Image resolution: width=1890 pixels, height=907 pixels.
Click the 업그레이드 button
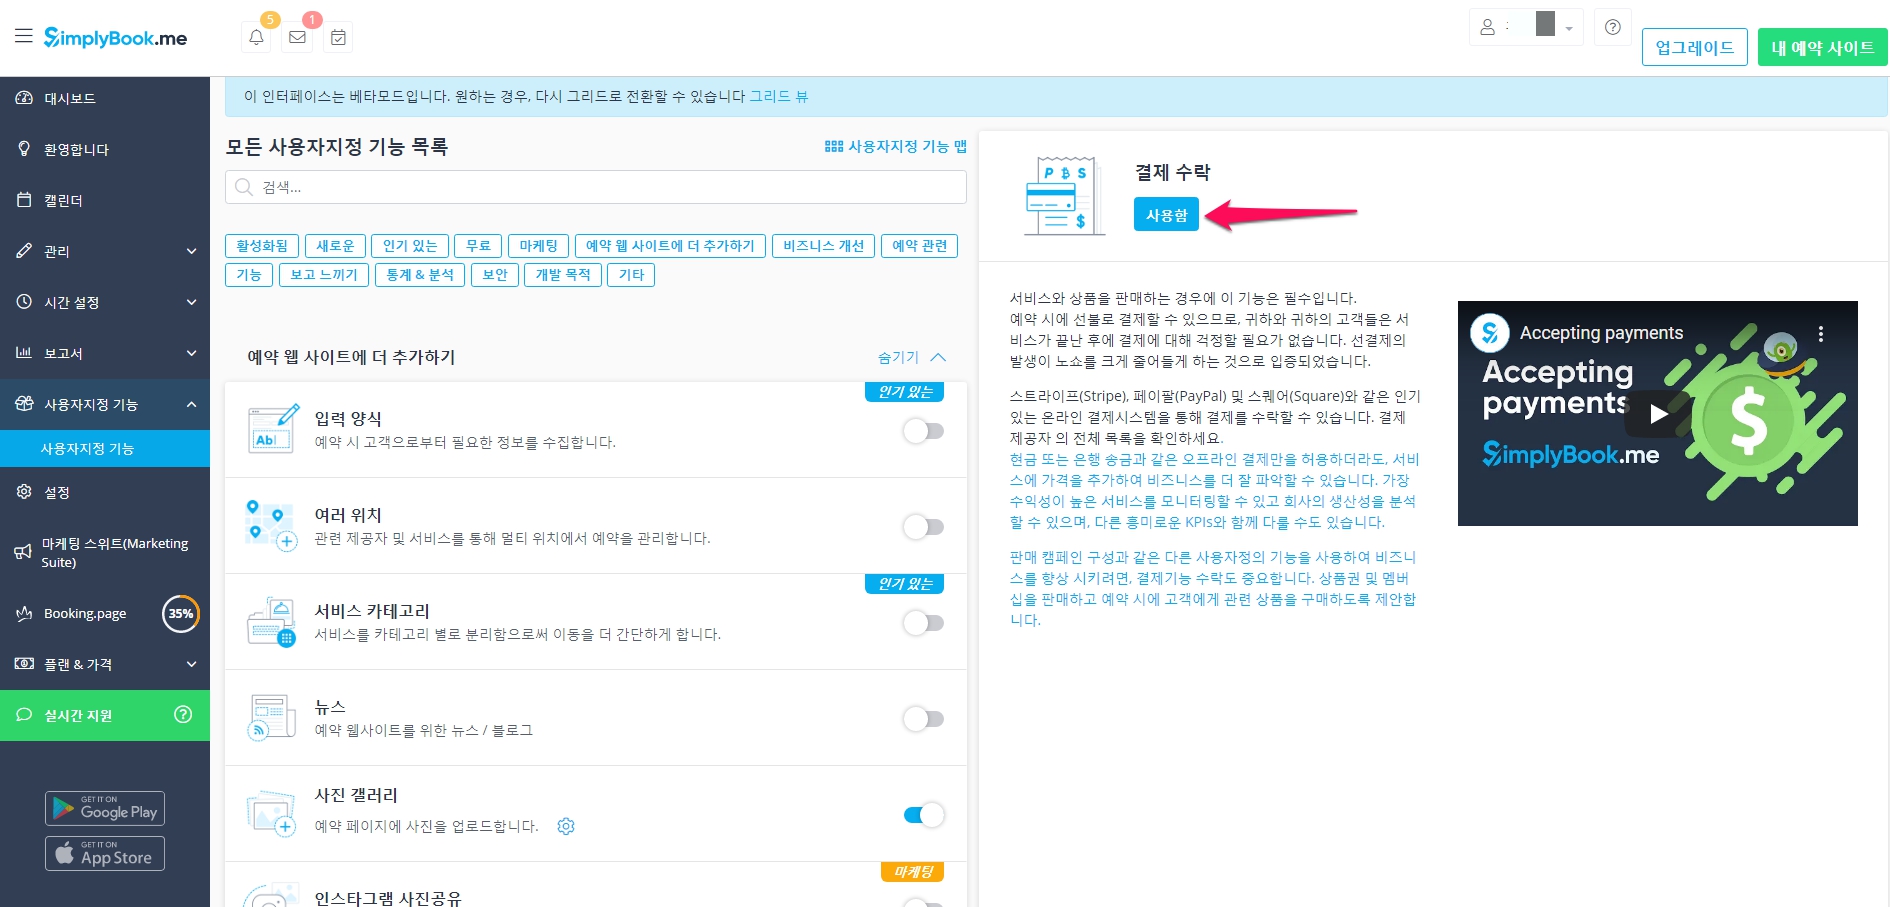pyautogui.click(x=1694, y=47)
